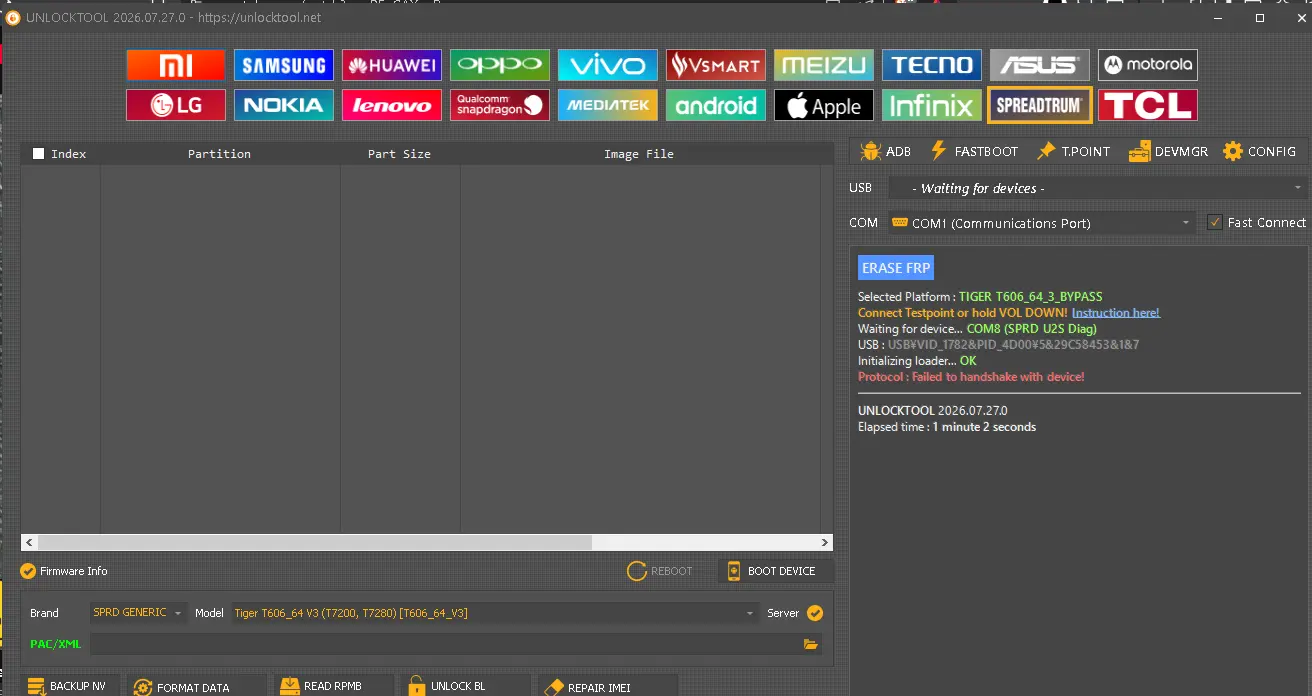Select the Vsmart brand logo
This screenshot has height=696, width=1312.
pos(716,65)
